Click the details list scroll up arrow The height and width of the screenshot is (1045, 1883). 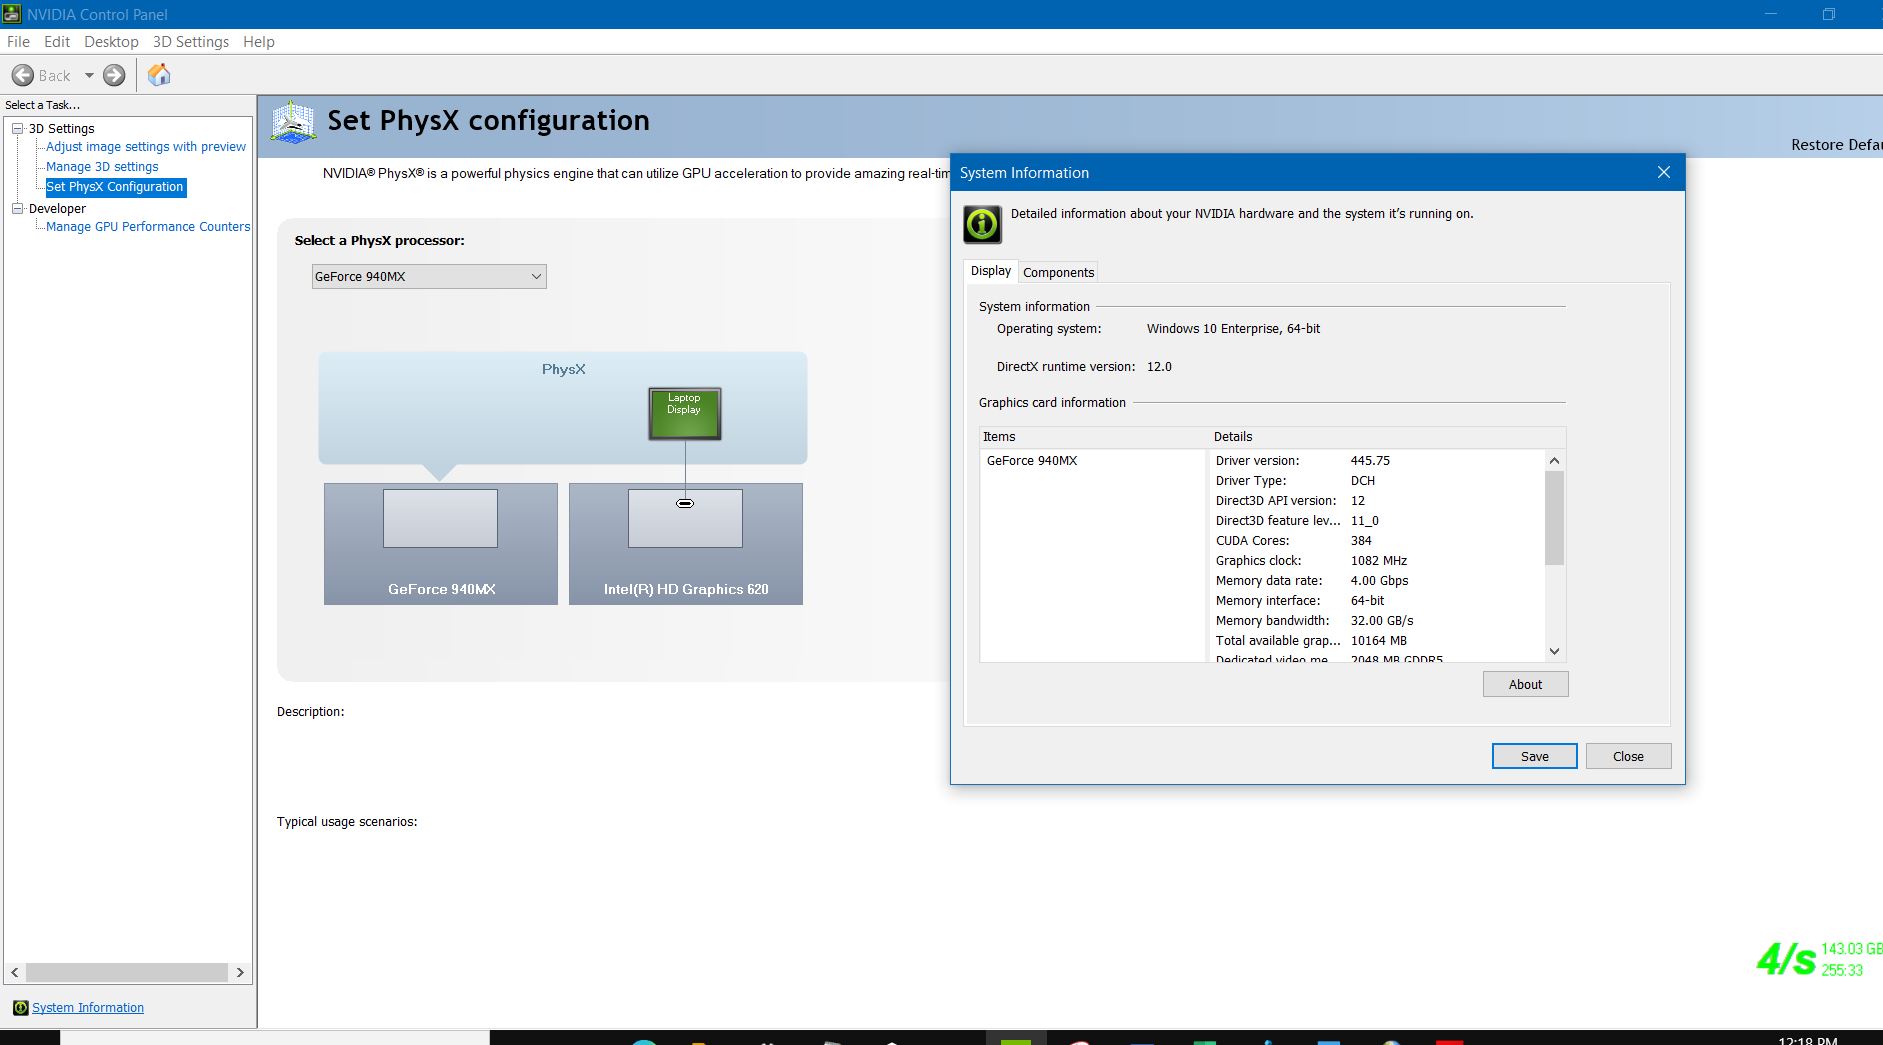point(1554,460)
